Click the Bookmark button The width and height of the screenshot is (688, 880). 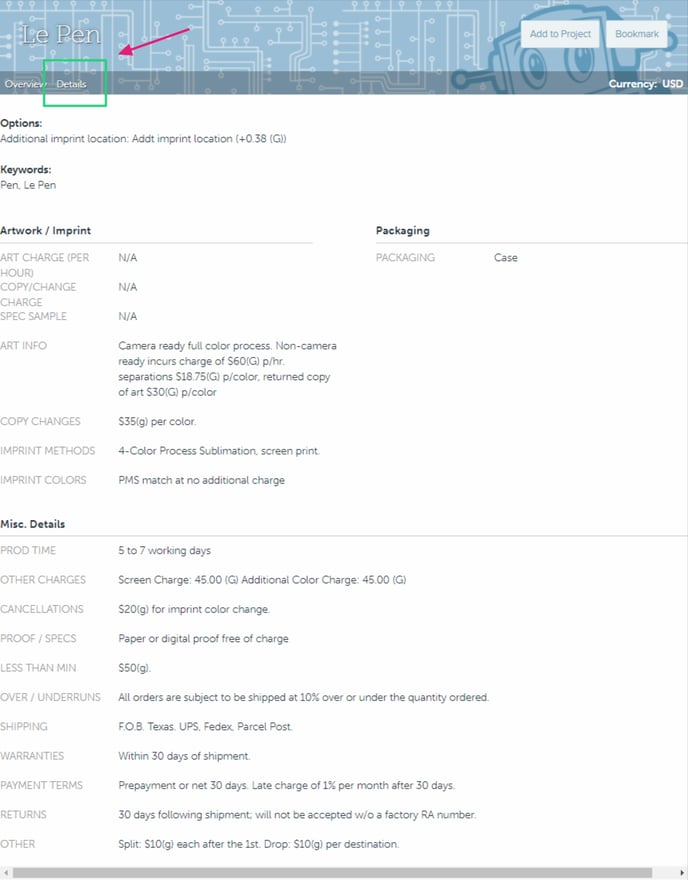click(x=636, y=34)
